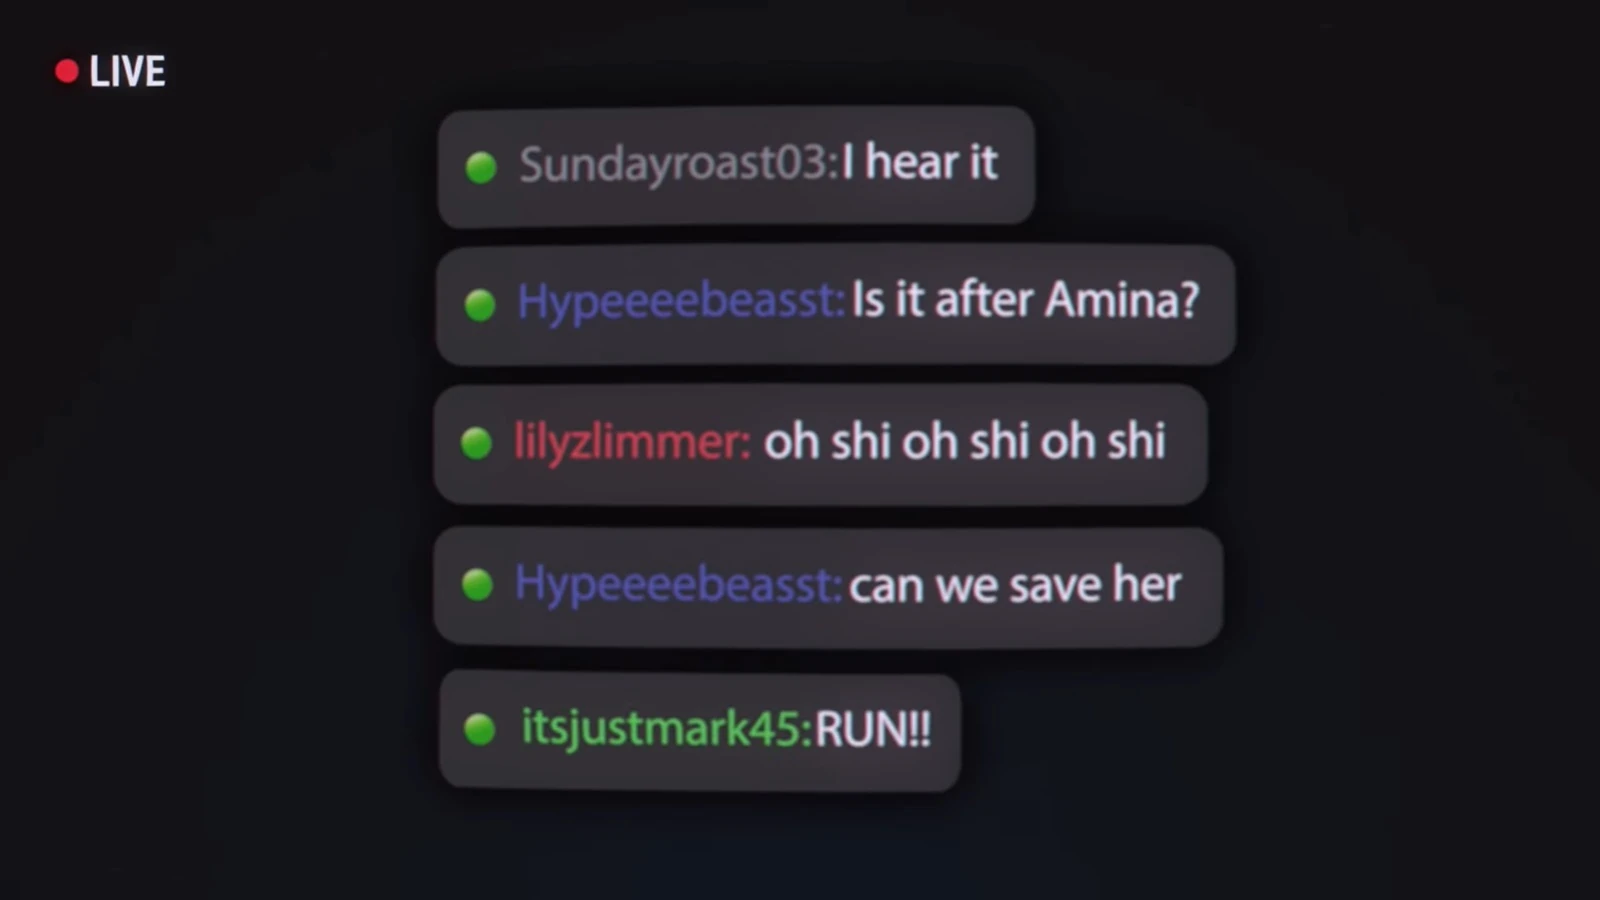The width and height of the screenshot is (1600, 900).
Task: Click the 'RUN!!' message text
Action: click(873, 729)
